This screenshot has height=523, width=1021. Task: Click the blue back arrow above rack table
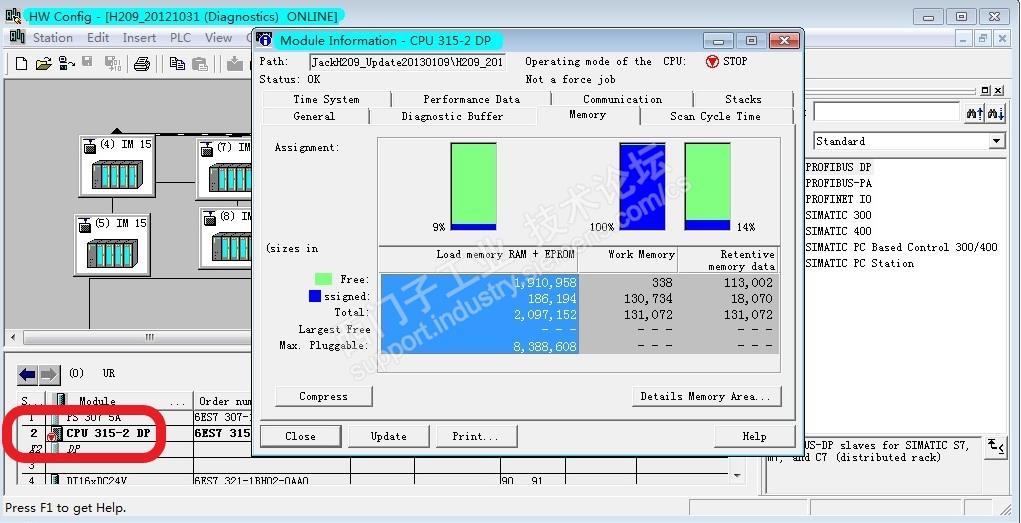(27, 375)
